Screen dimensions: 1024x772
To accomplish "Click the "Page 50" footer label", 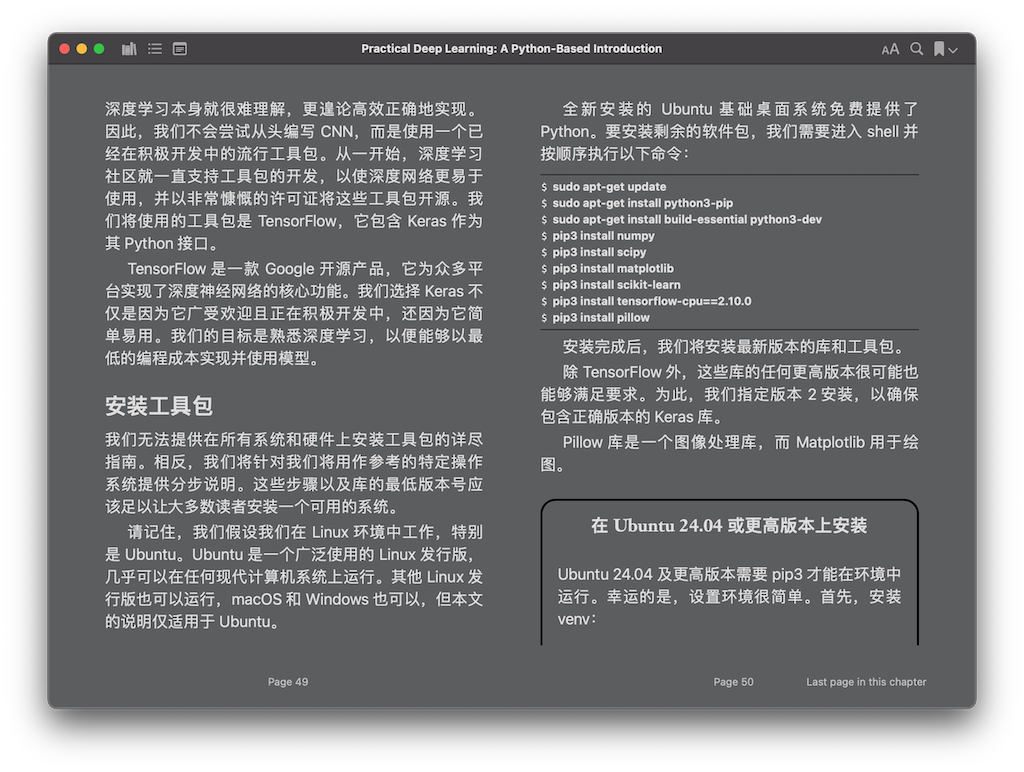I will coord(733,681).
